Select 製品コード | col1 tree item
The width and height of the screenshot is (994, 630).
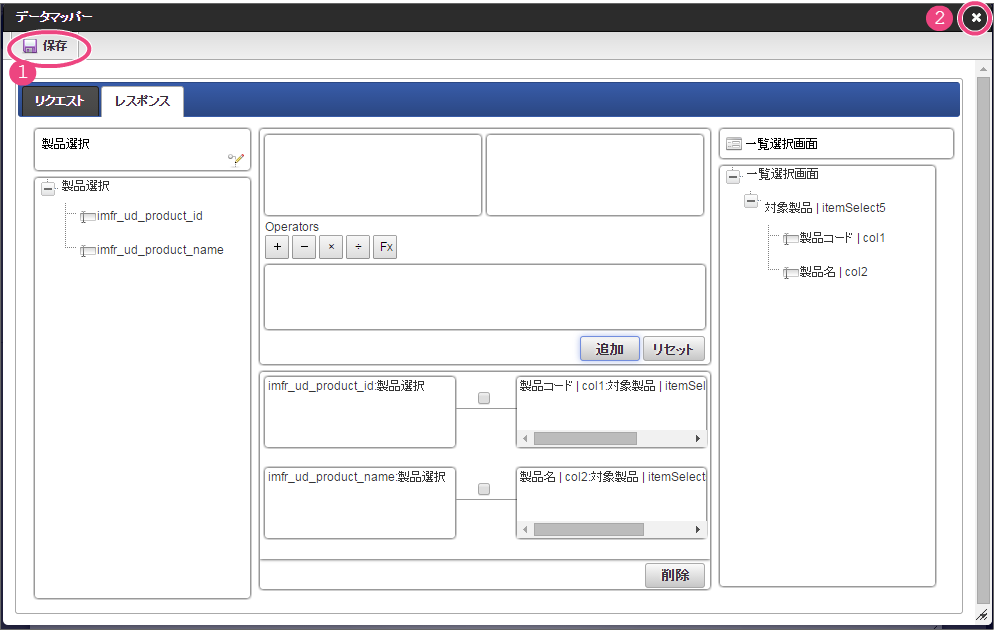click(x=842, y=238)
